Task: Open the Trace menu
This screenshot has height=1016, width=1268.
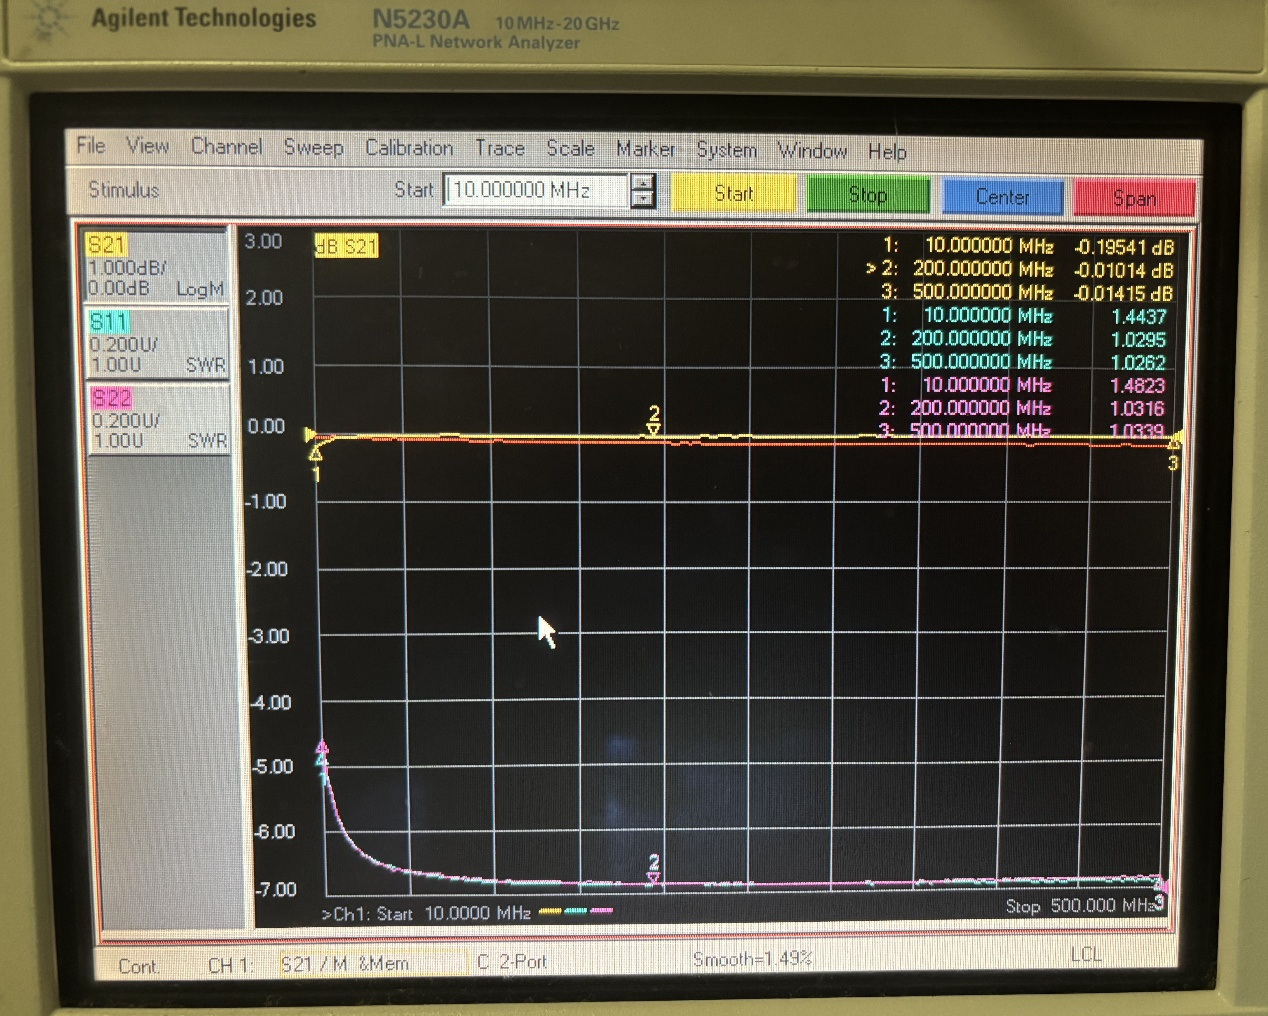Action: click(499, 149)
